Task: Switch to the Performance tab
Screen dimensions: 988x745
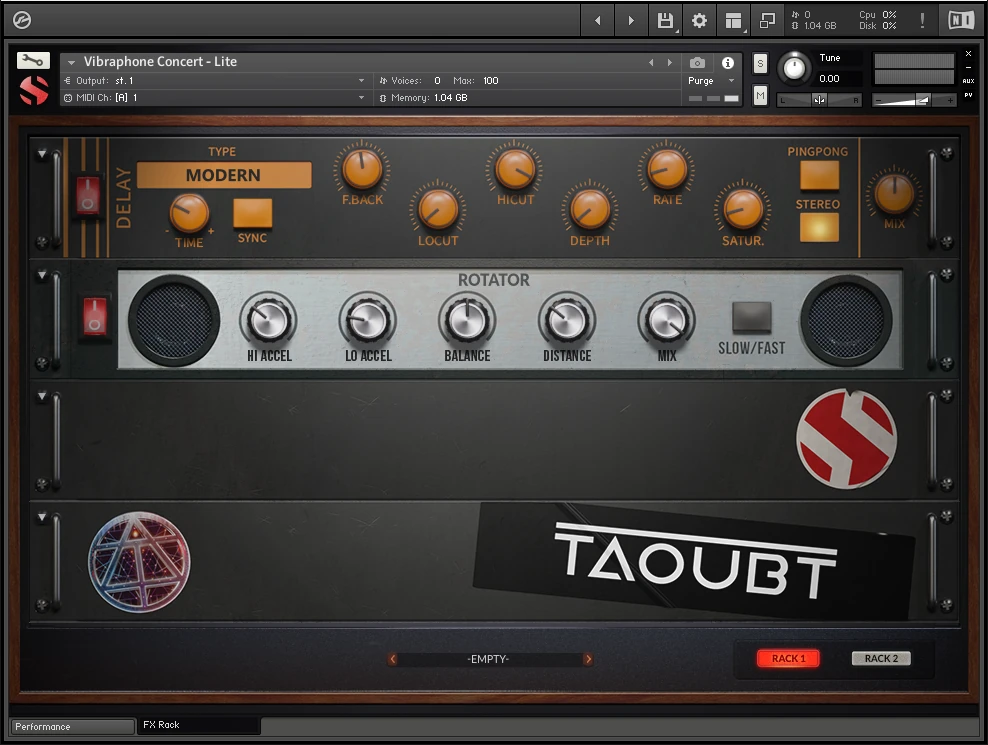Action: (72, 726)
